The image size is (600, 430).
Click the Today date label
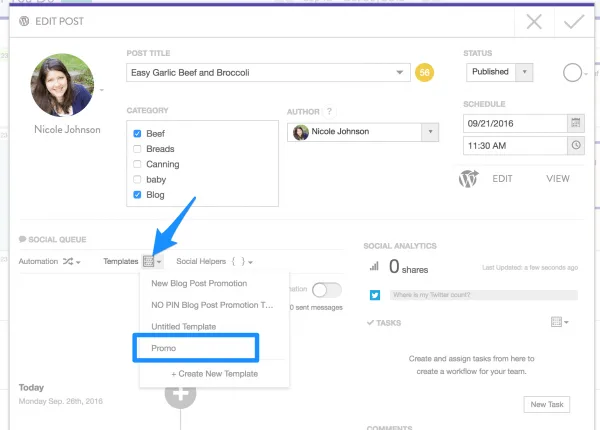(31, 388)
